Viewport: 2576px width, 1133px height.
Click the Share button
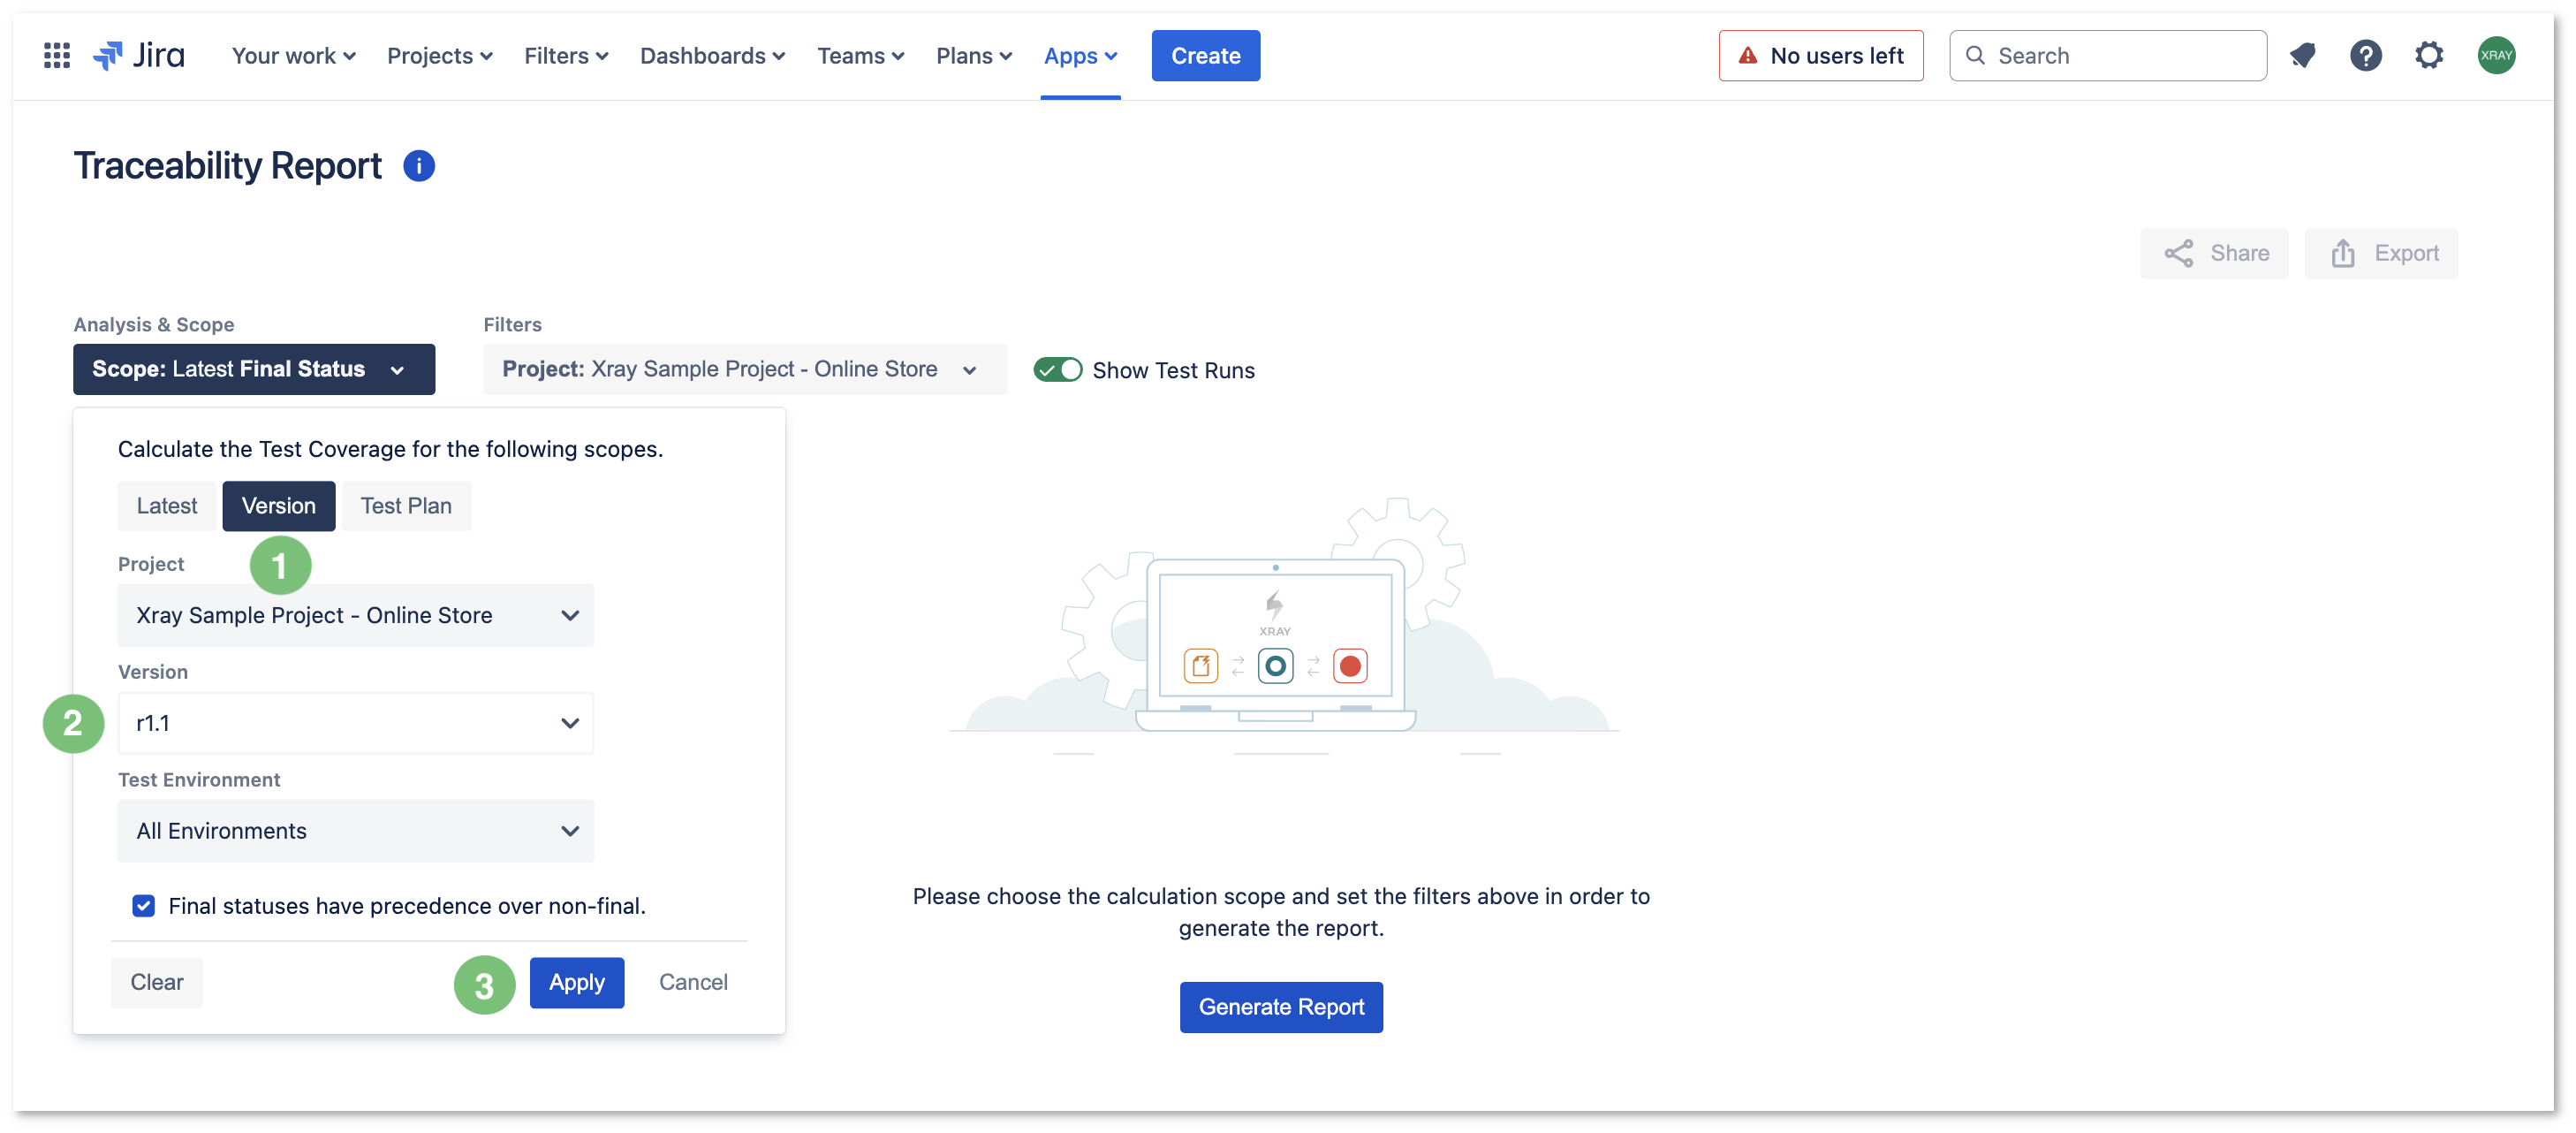[x=2214, y=254]
